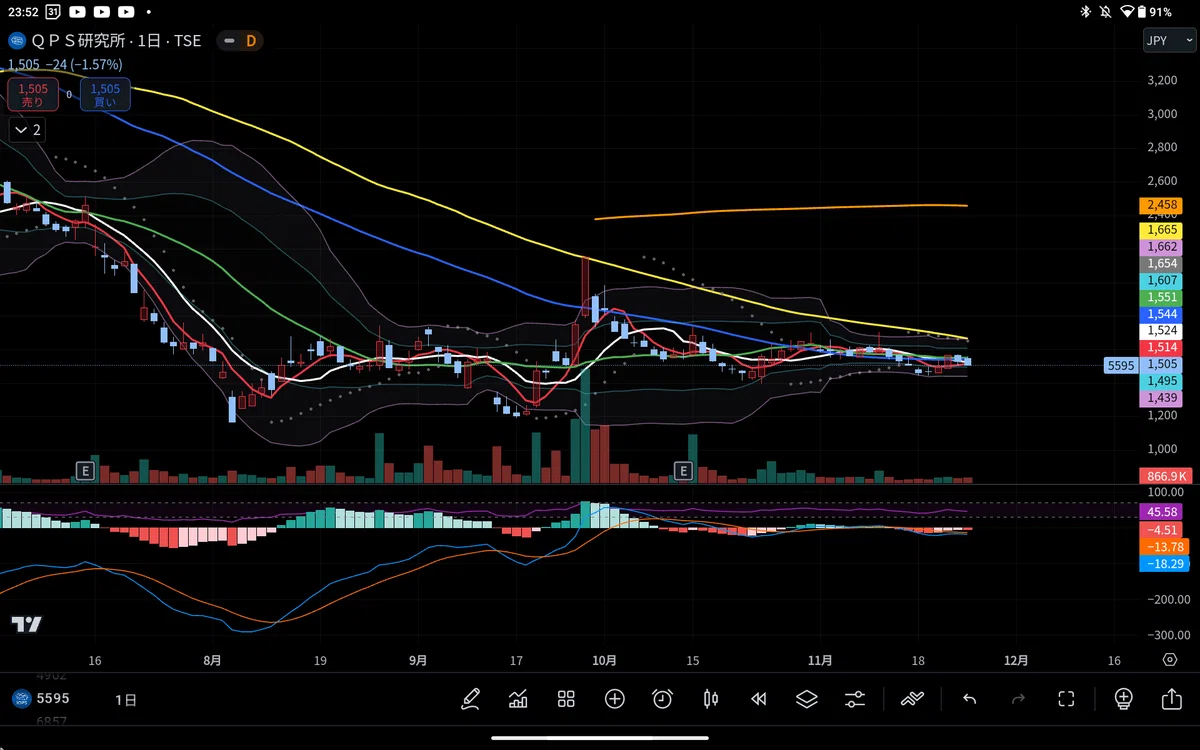The width and height of the screenshot is (1200, 750).
Task: Open axis settings hexagon gear icon
Action: tap(1170, 660)
